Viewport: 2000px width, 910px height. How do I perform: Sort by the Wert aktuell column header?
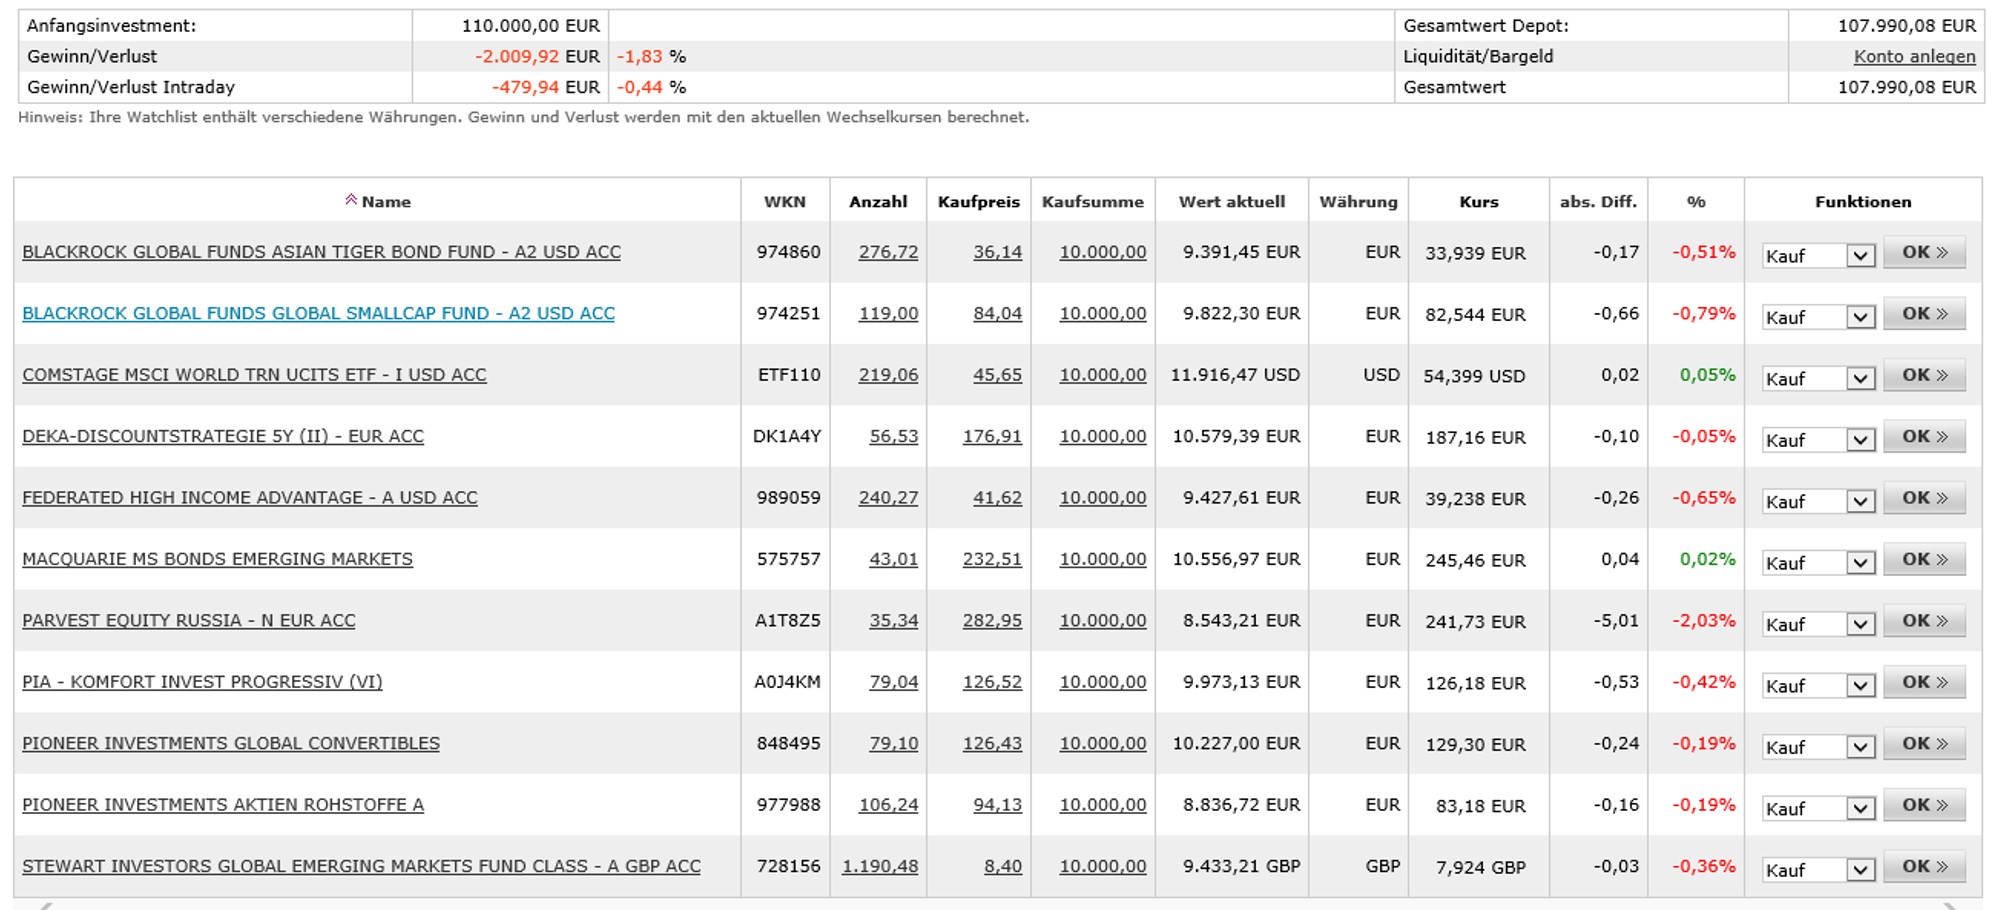pos(1231,202)
